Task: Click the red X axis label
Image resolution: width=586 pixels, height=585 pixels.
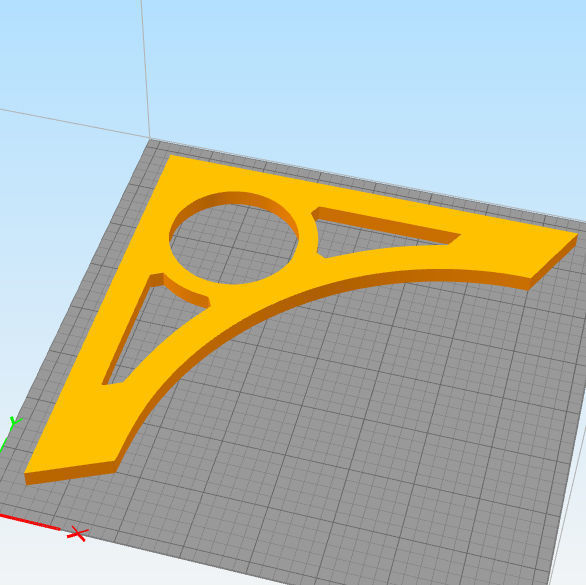Action: click(x=78, y=534)
